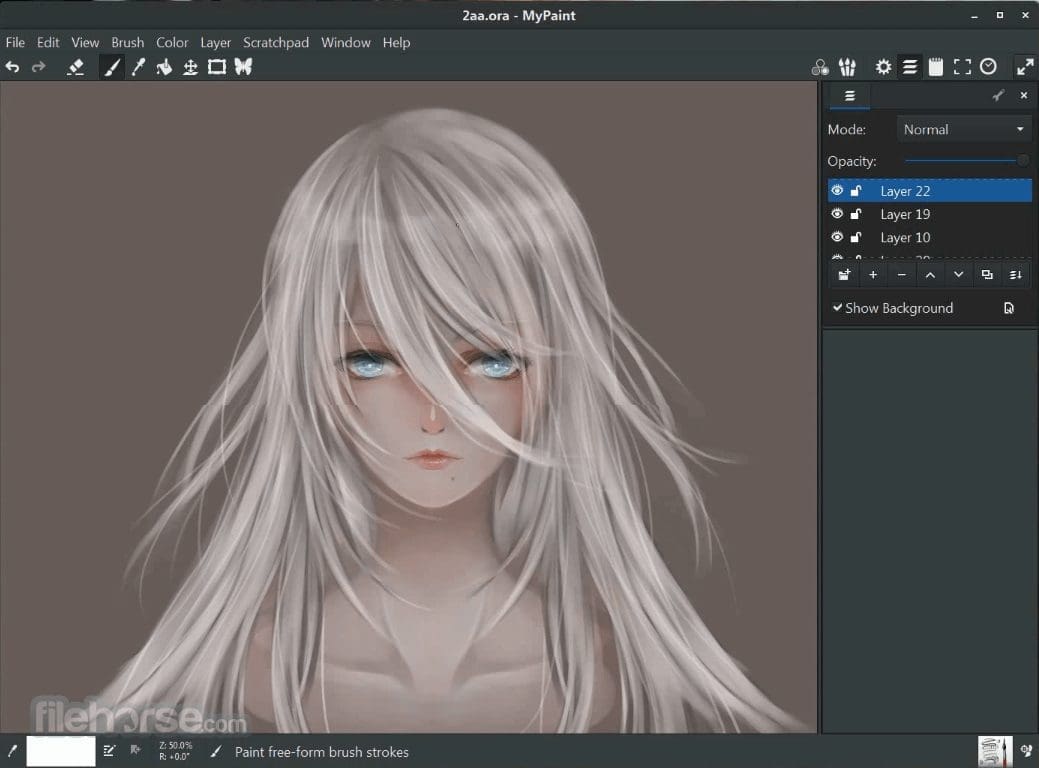The image size is (1039, 768).
Task: Activate the freehand Brush tool
Action: coord(112,66)
